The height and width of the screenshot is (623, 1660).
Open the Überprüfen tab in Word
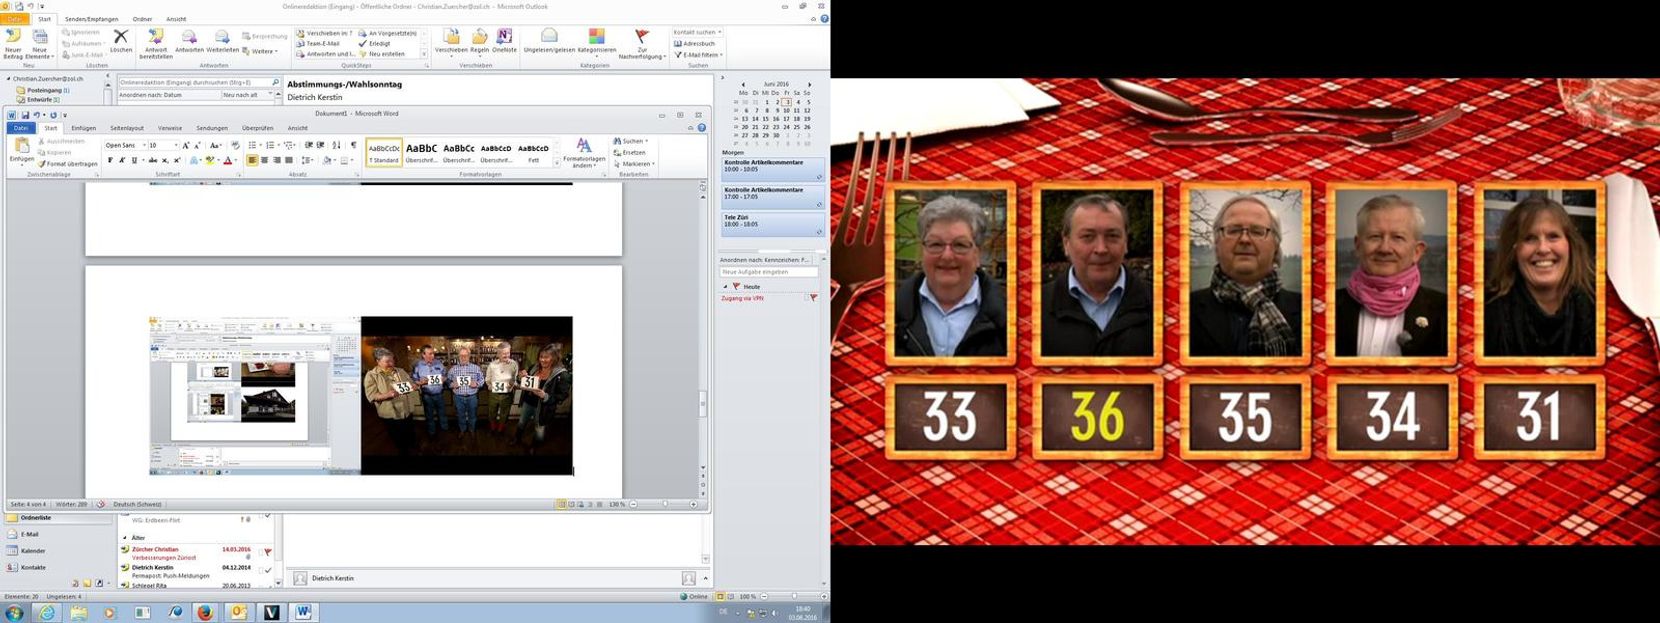[x=257, y=128]
